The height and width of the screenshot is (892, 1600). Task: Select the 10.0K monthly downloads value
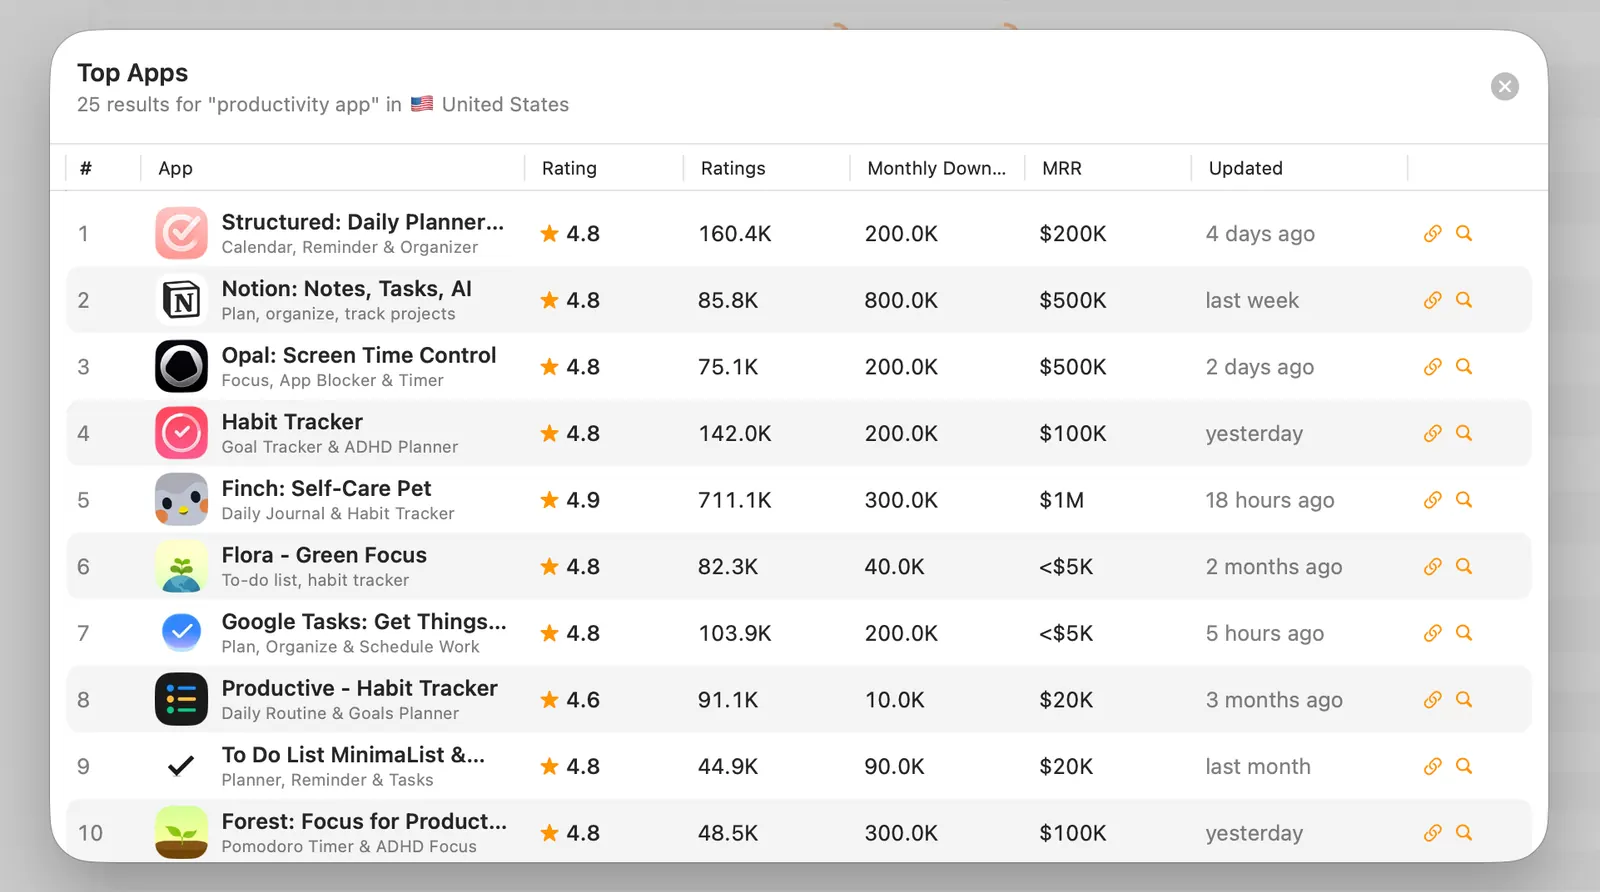(894, 700)
